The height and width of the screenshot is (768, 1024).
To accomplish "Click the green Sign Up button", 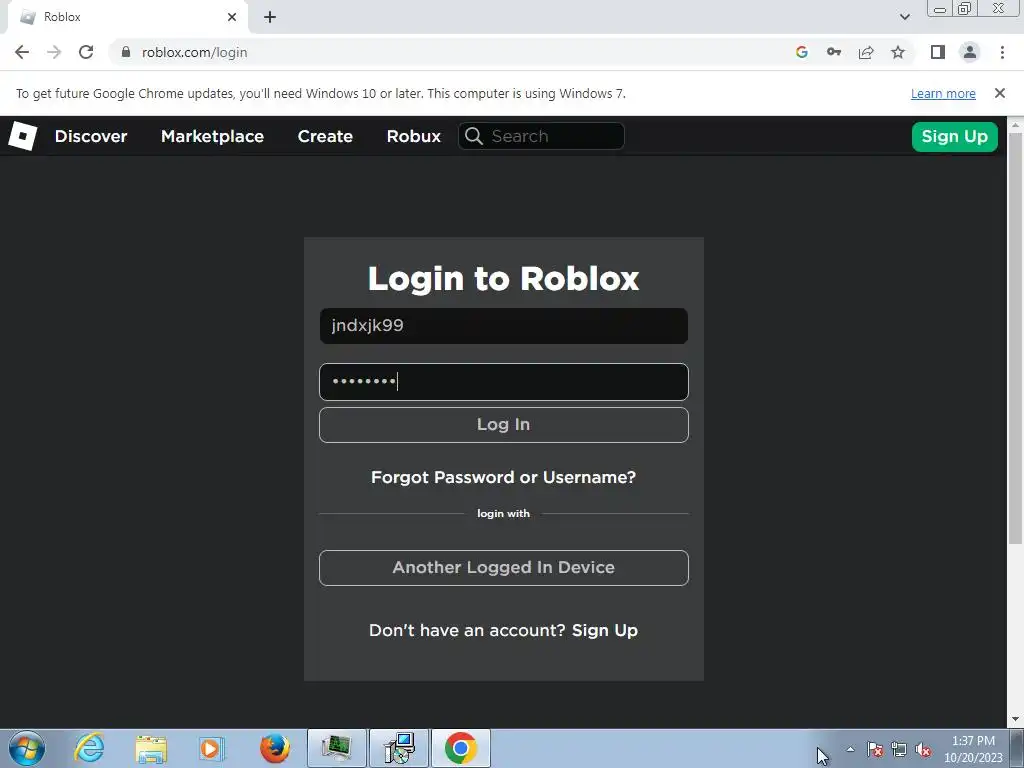I will click(x=955, y=136).
